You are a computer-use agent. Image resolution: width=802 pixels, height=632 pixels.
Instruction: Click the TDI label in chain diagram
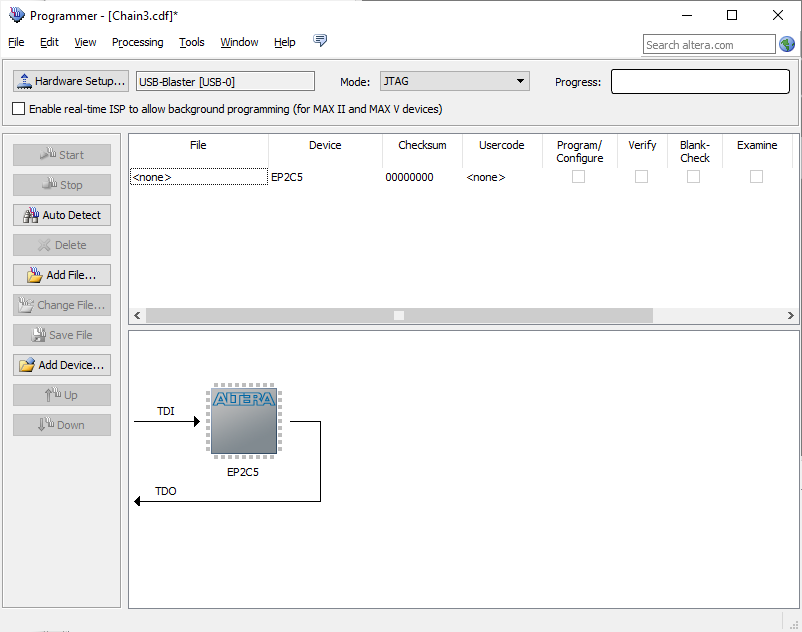coord(166,411)
